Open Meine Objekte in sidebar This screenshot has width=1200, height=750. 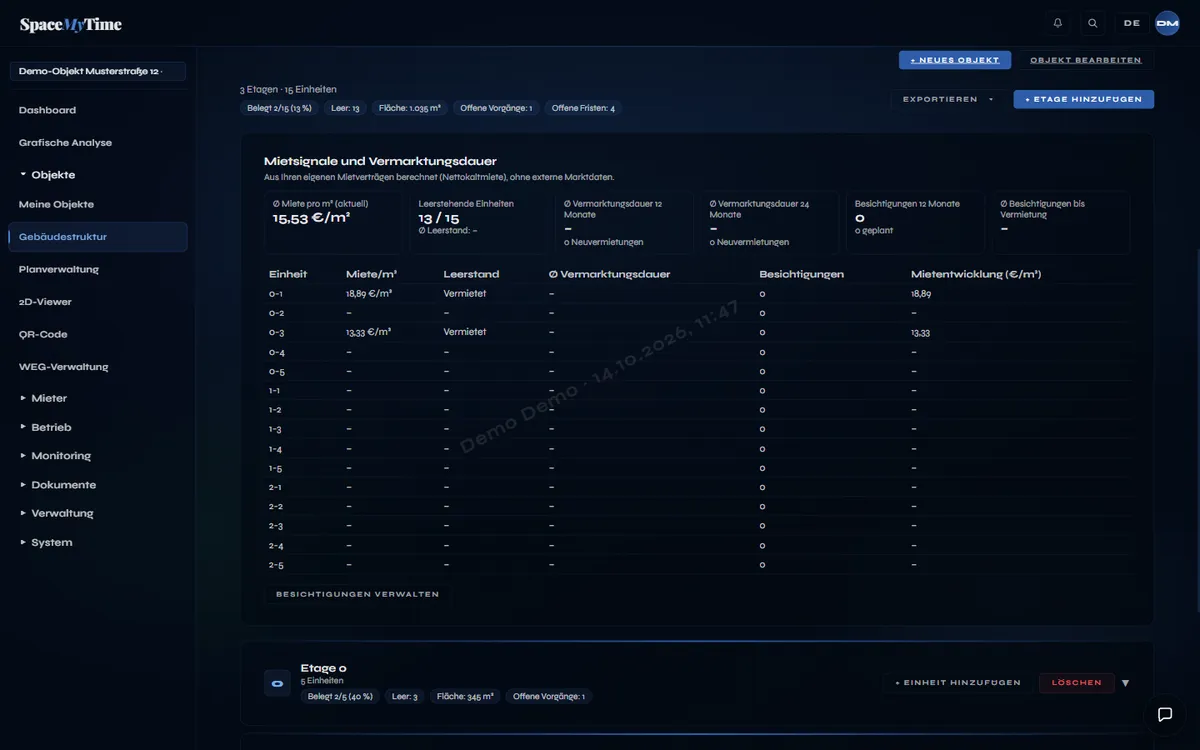point(56,204)
